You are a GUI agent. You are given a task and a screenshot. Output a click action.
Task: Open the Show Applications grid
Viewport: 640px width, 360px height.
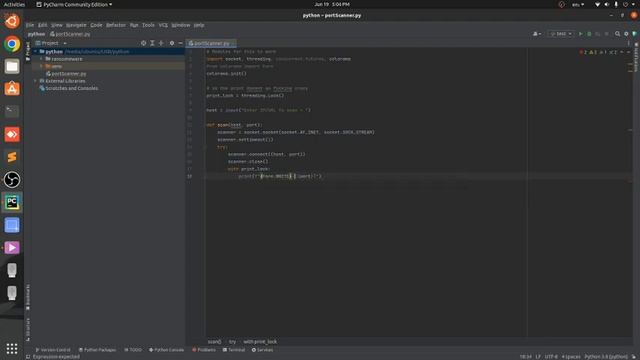point(12,348)
